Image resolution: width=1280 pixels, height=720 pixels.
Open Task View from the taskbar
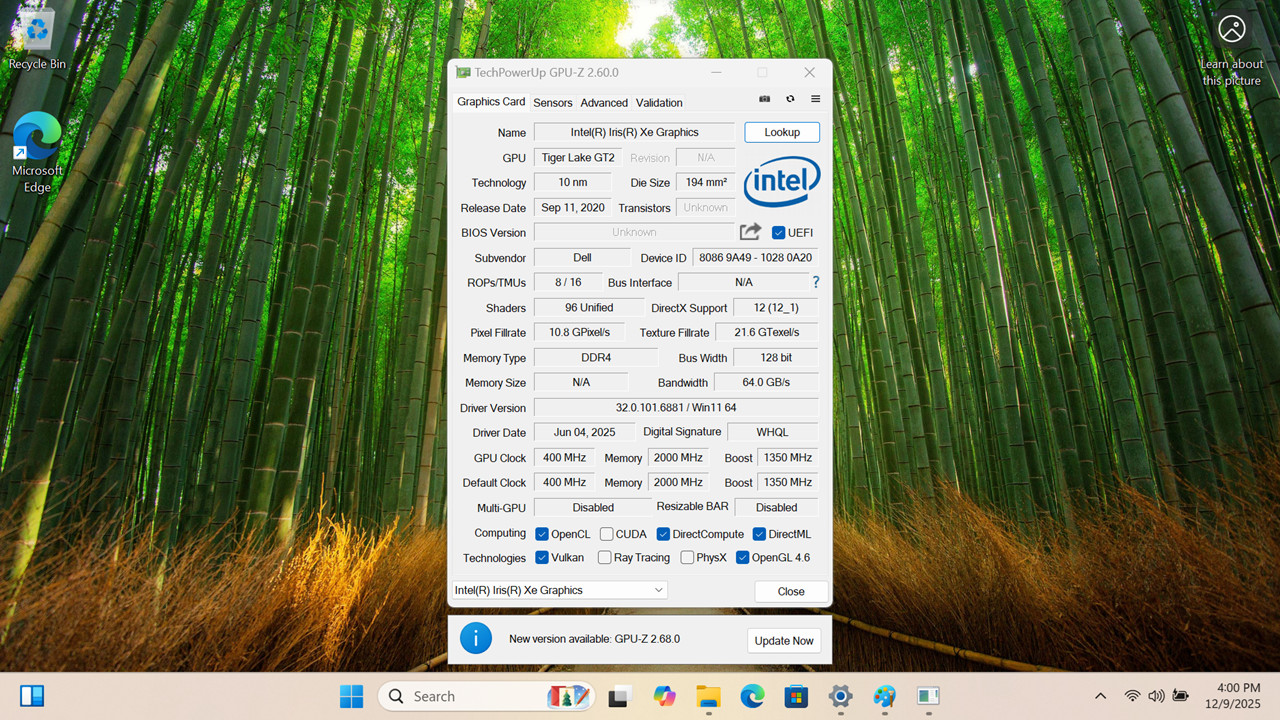pyautogui.click(x=622, y=696)
